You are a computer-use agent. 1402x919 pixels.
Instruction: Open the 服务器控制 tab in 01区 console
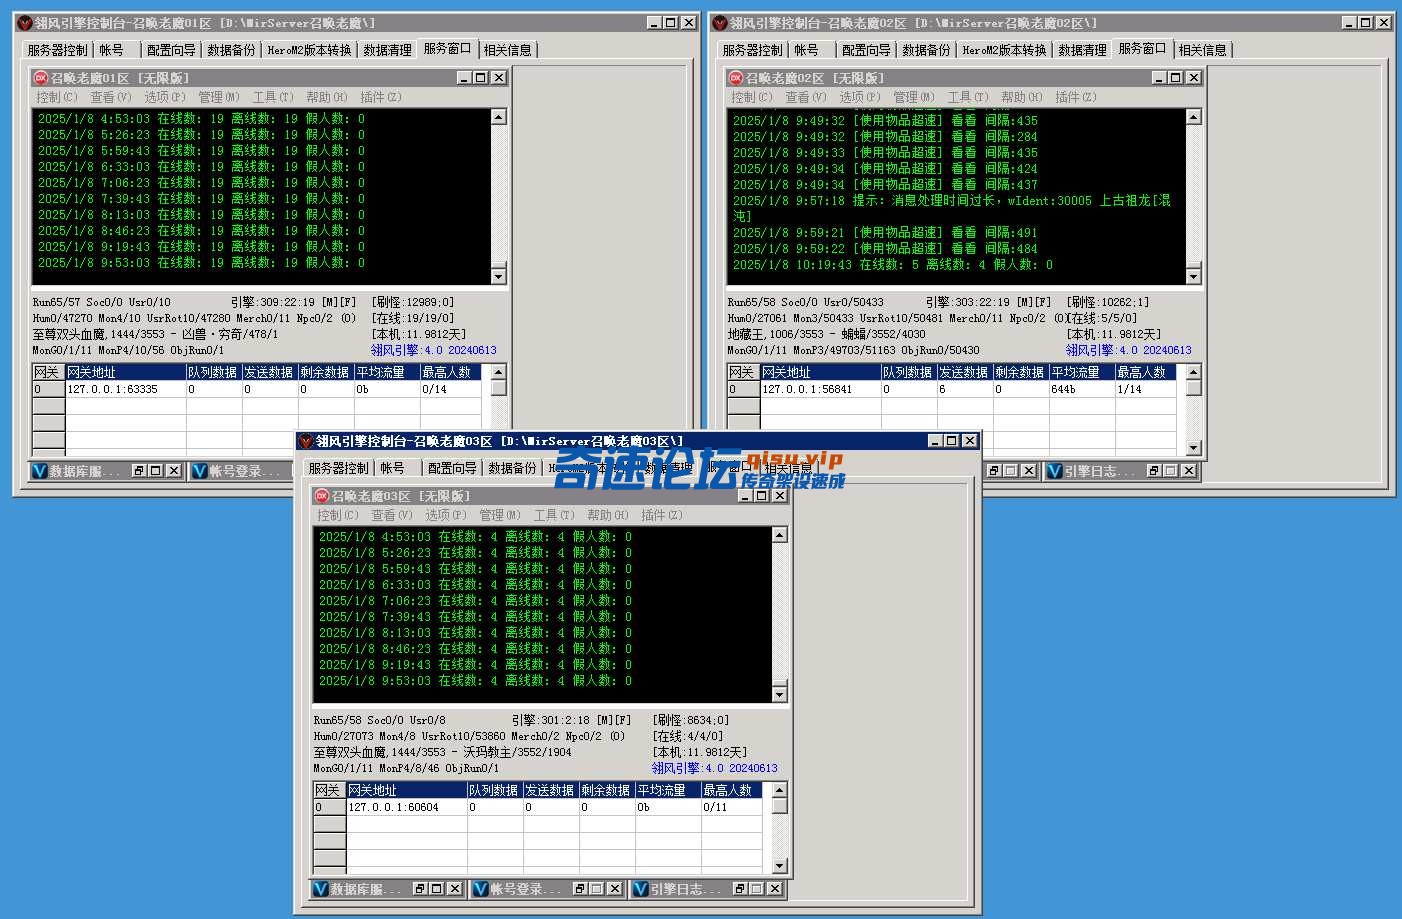58,50
